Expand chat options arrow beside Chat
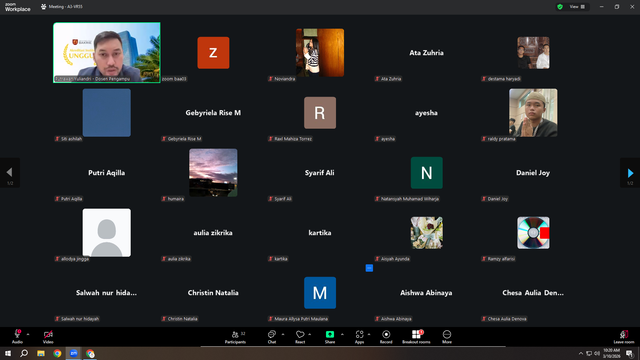 (283, 334)
